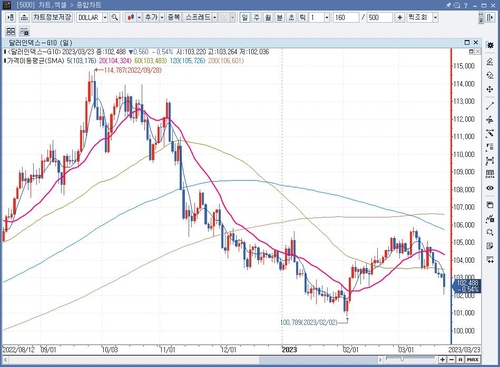The image size is (500, 367).
Task: Click the 114,787(2022/09/28) high marker label
Action: click(x=133, y=70)
